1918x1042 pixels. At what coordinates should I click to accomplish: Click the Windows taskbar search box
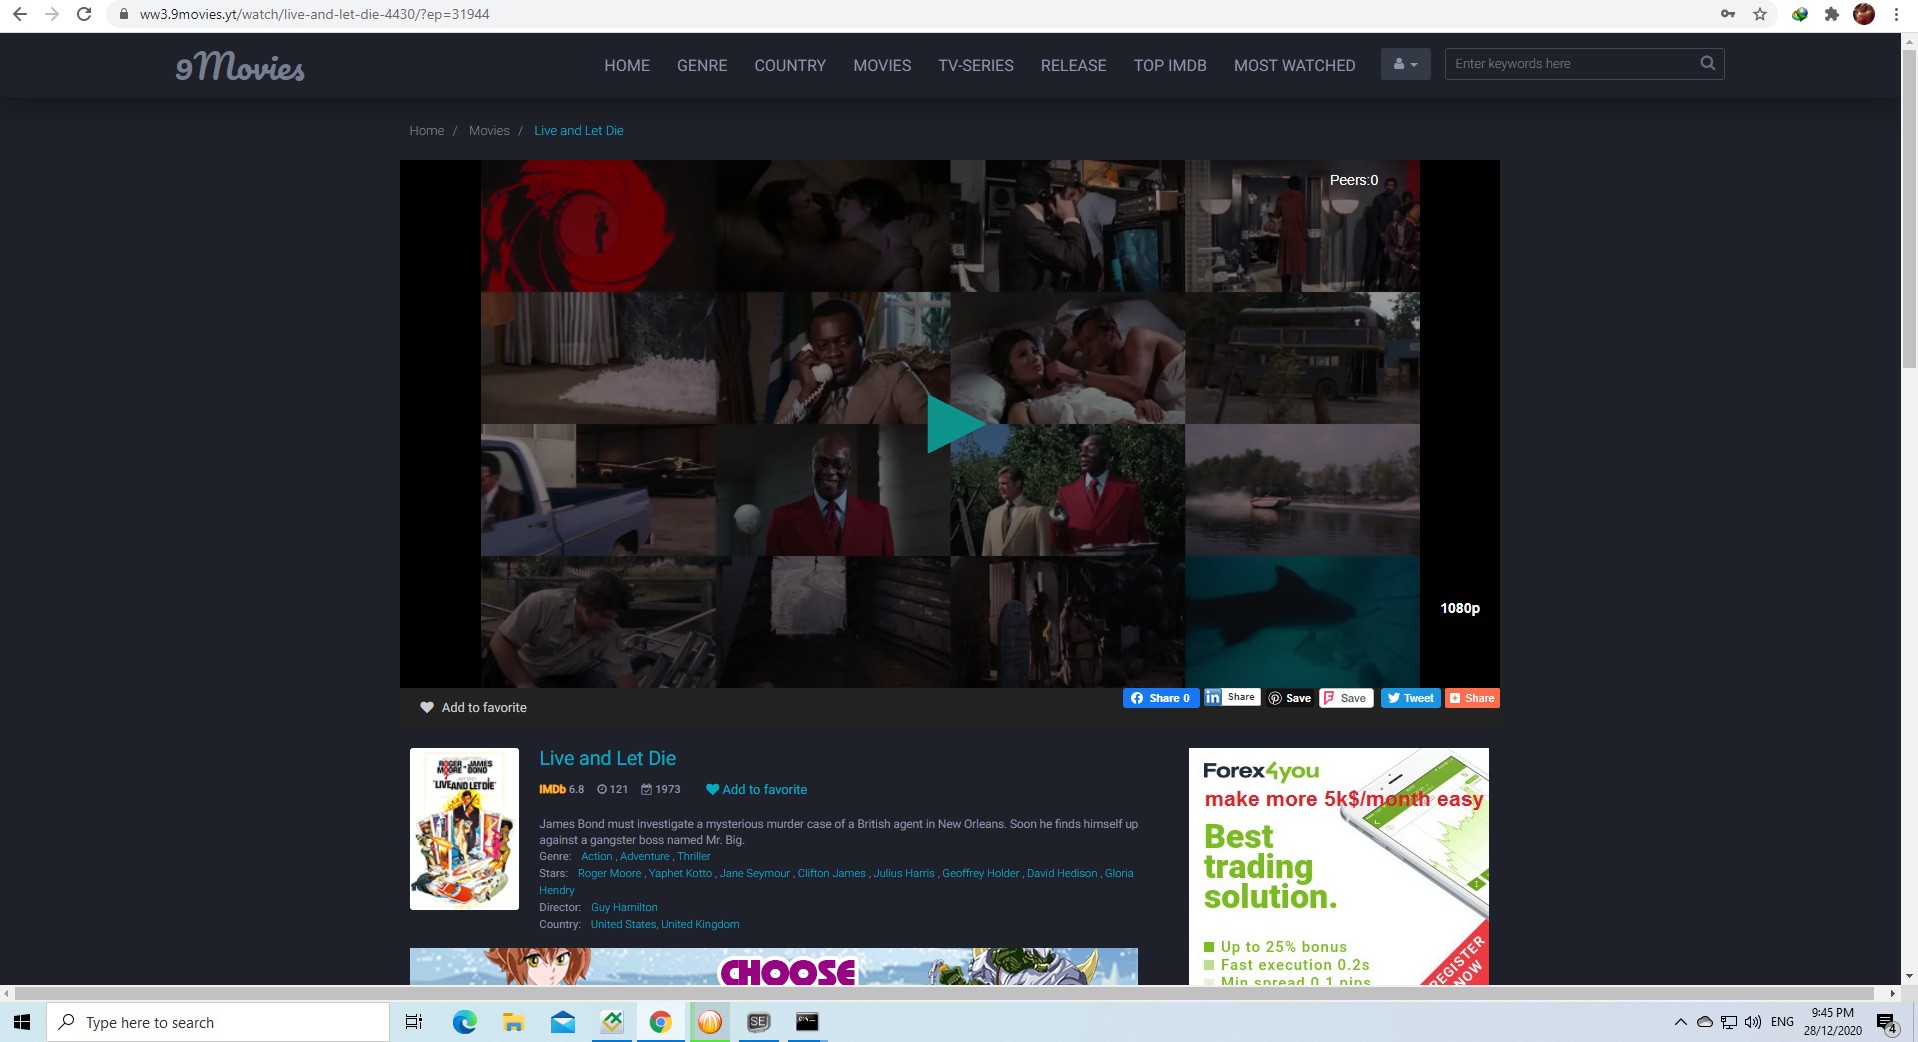click(x=218, y=1022)
